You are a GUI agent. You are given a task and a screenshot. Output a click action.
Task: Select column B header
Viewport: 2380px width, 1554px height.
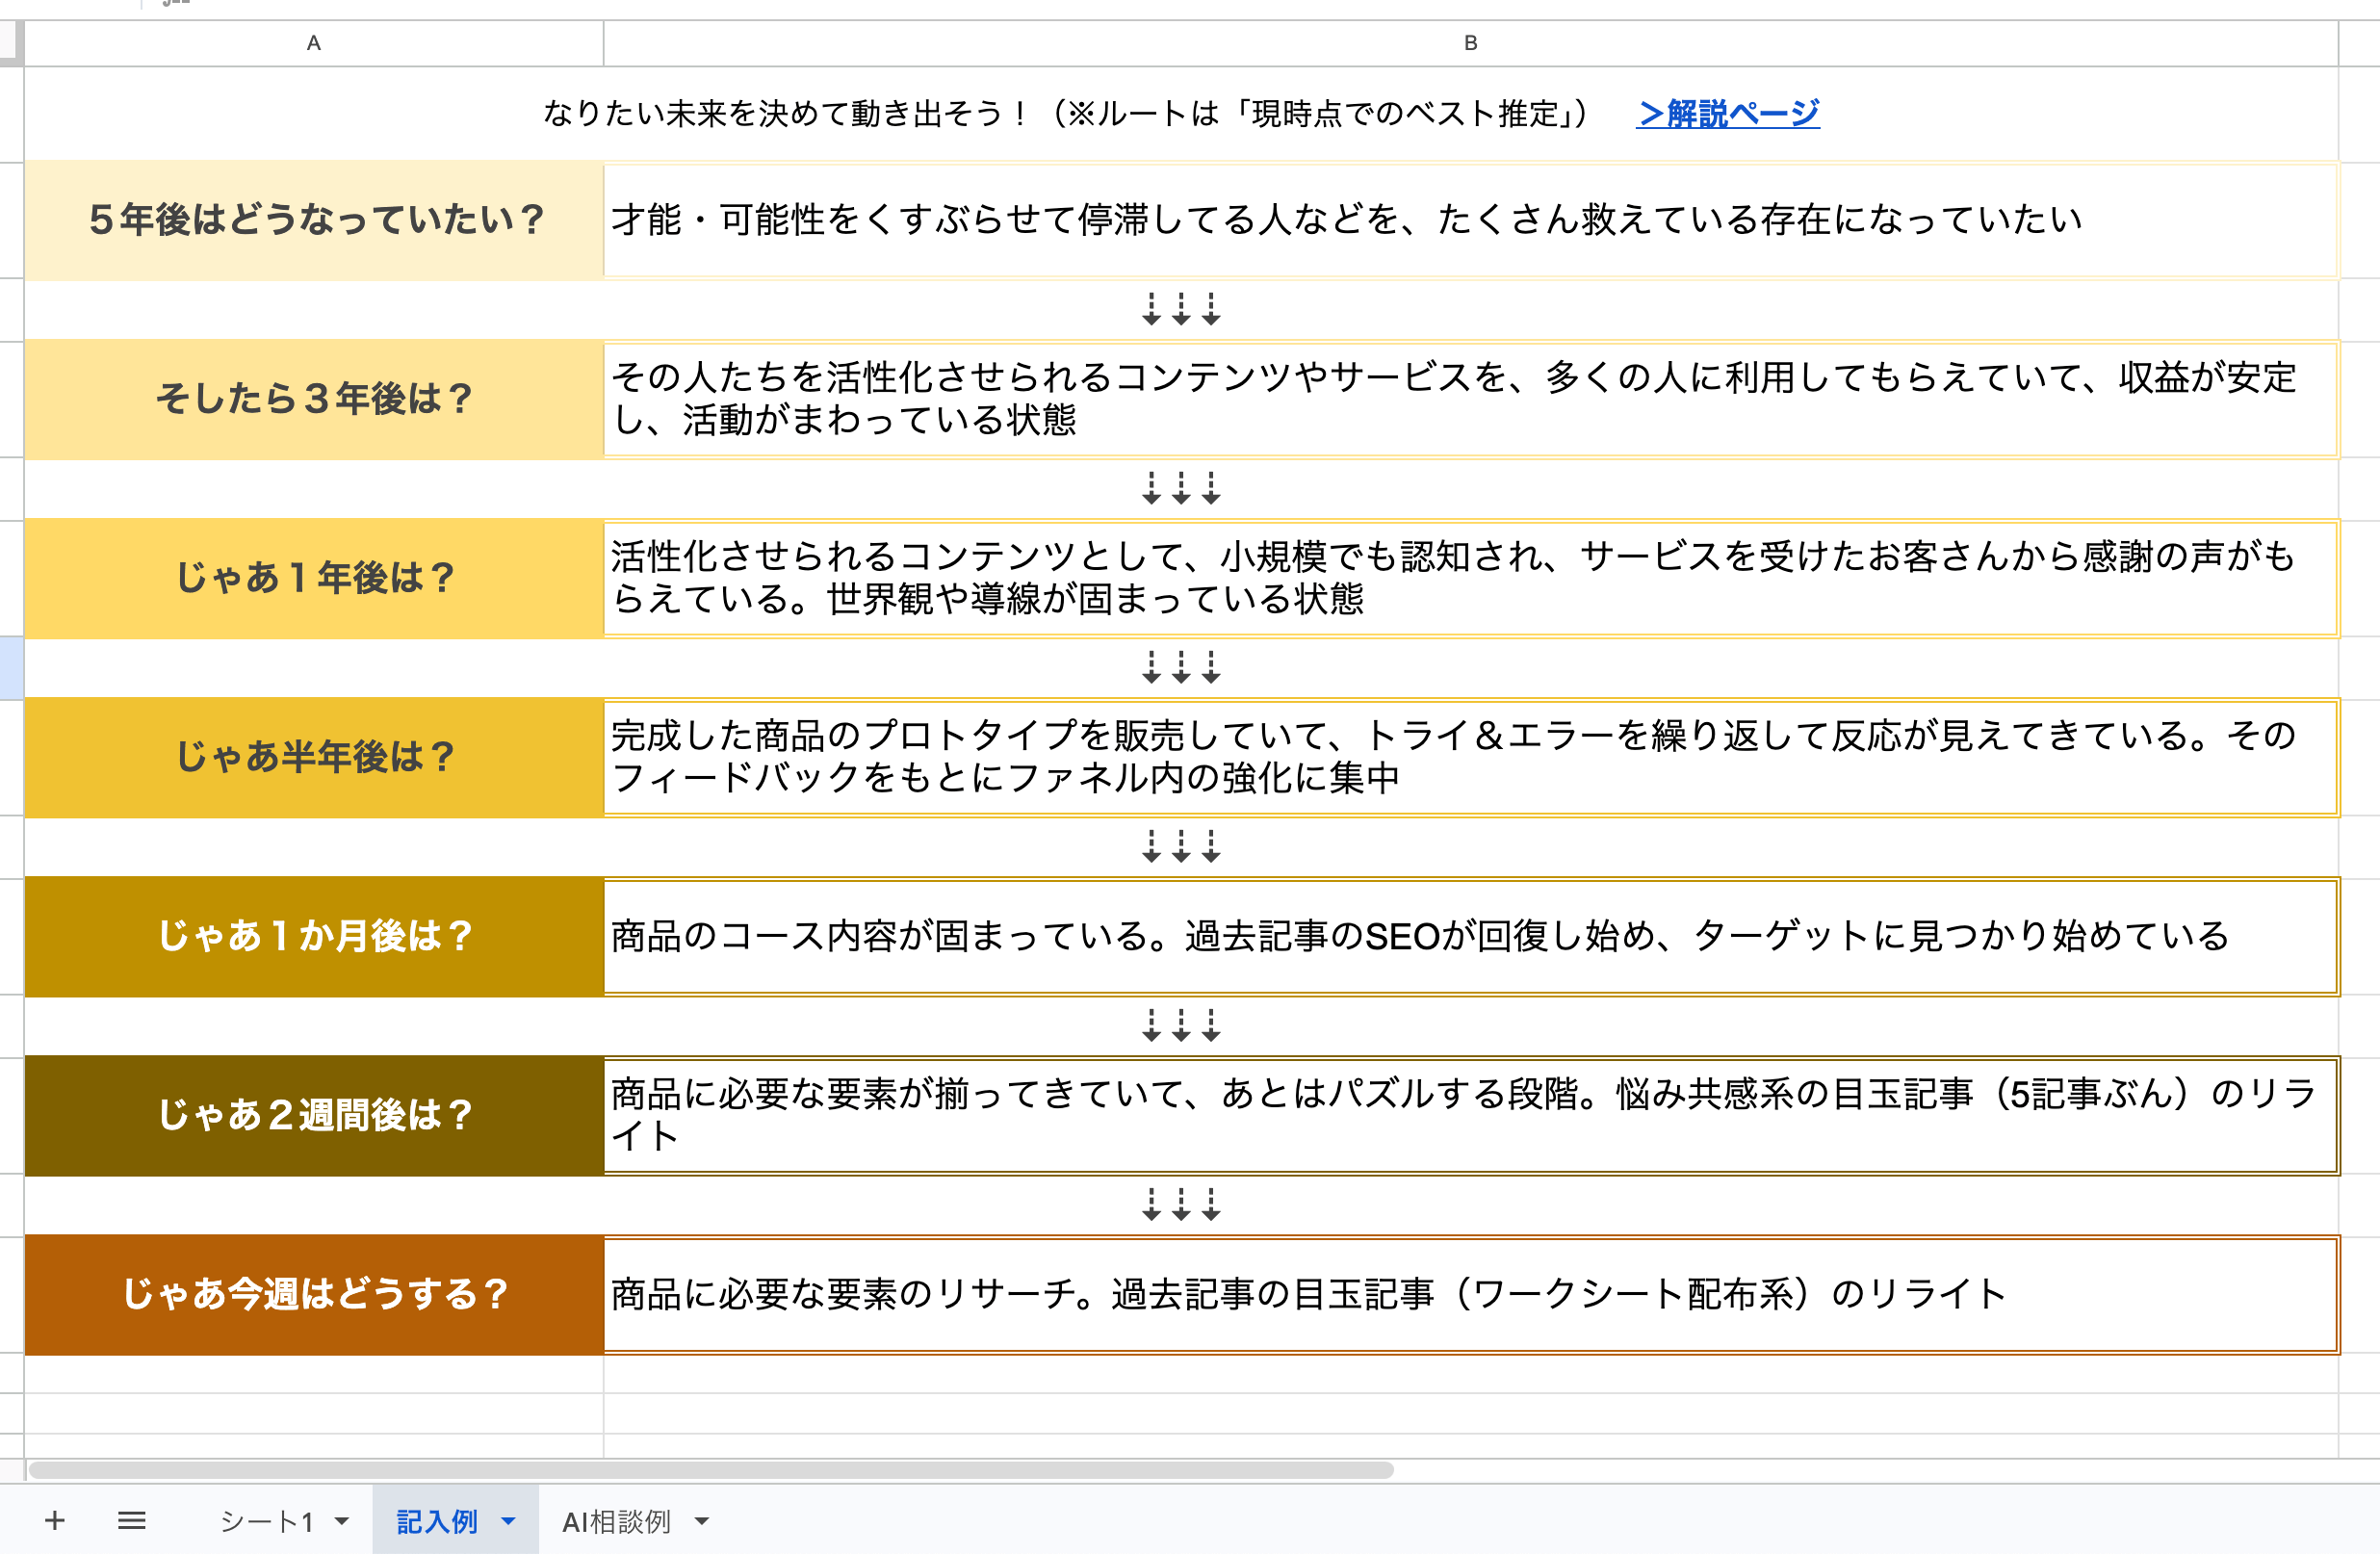coord(1470,43)
